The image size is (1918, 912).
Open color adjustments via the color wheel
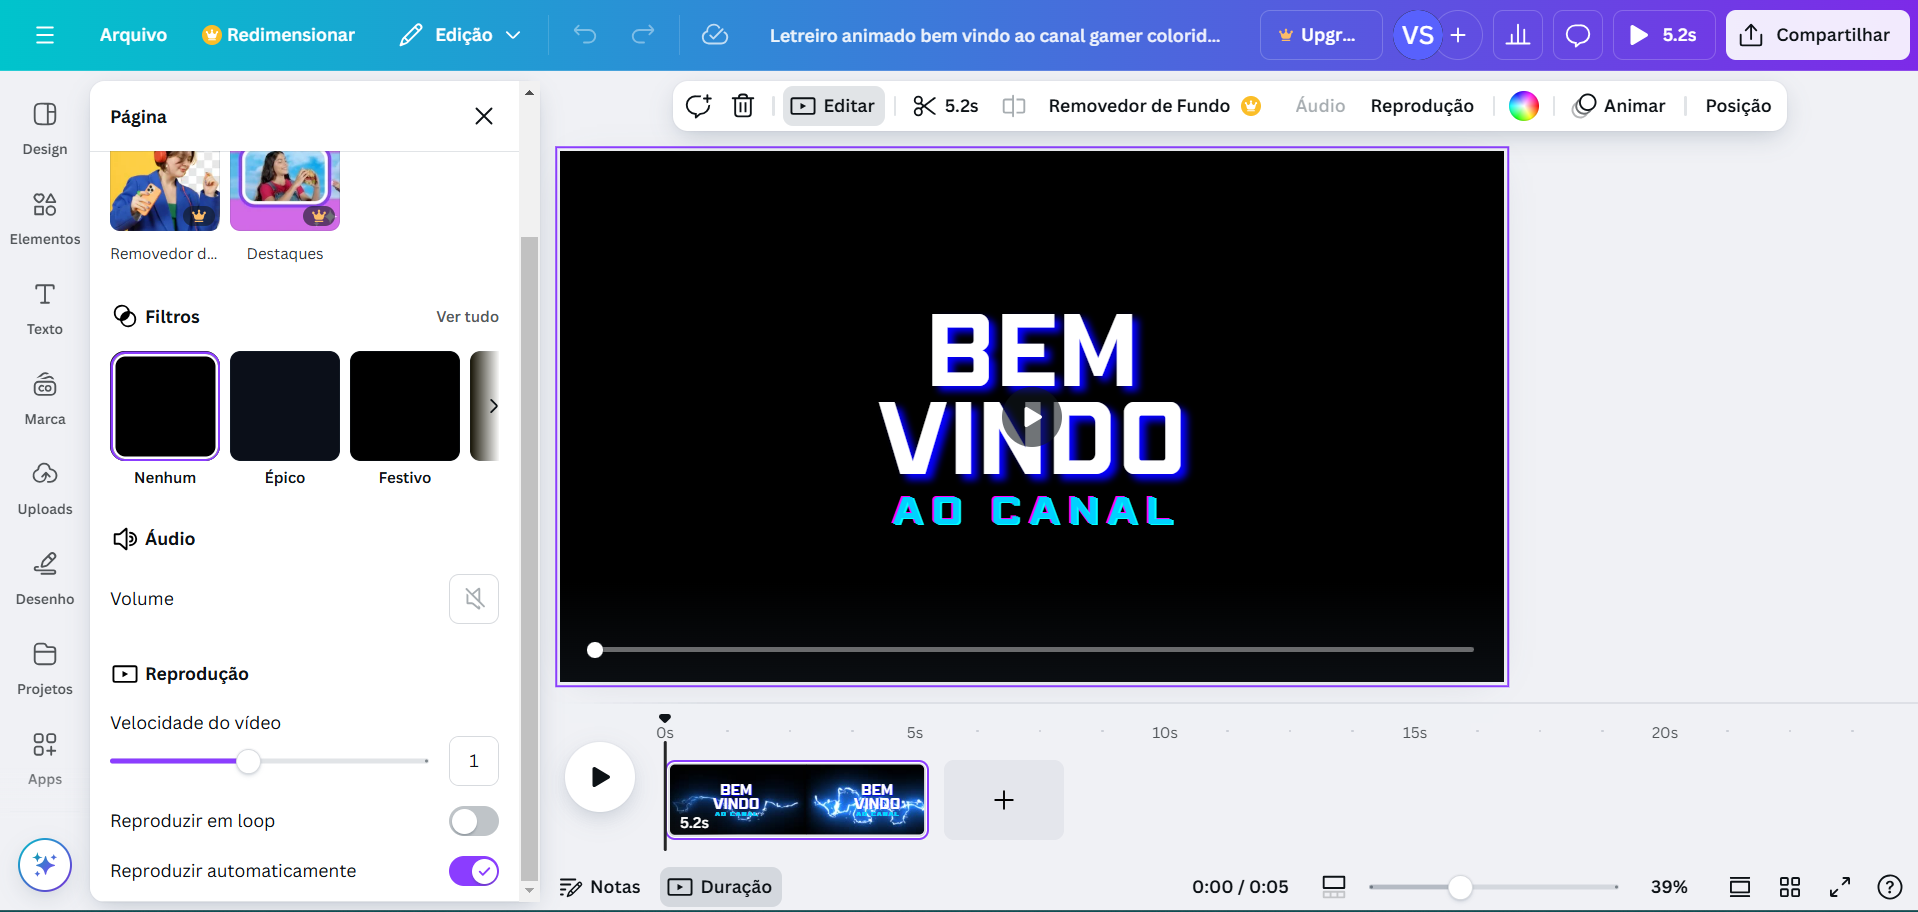tap(1523, 105)
